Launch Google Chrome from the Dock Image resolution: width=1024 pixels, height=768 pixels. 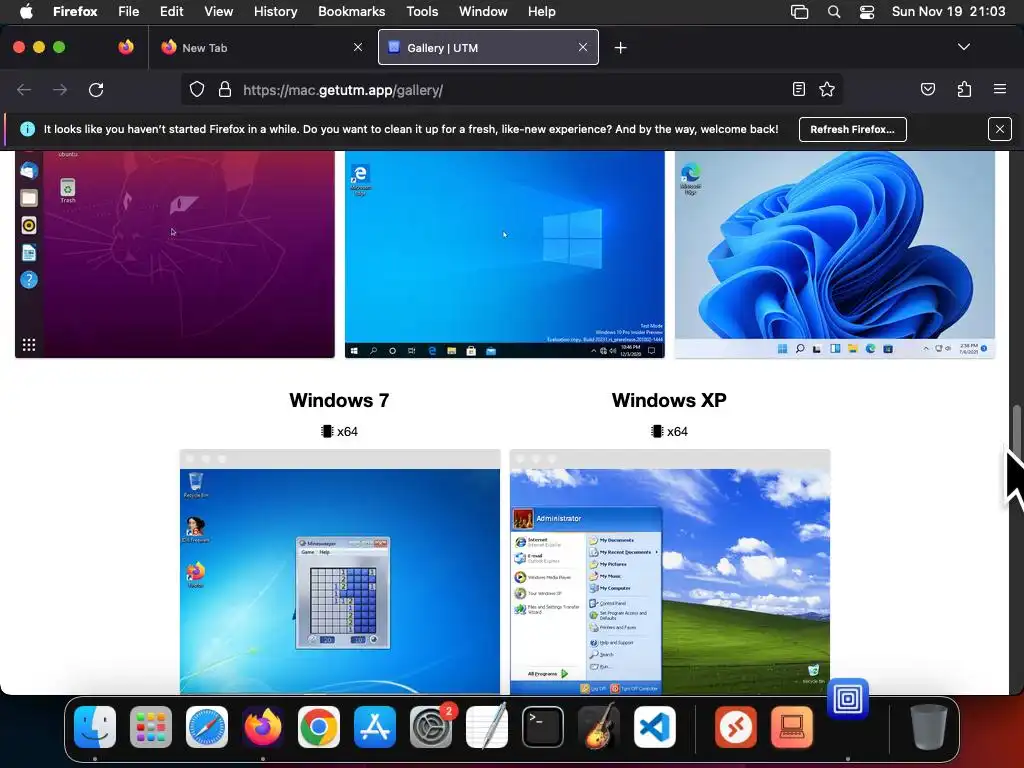click(319, 727)
